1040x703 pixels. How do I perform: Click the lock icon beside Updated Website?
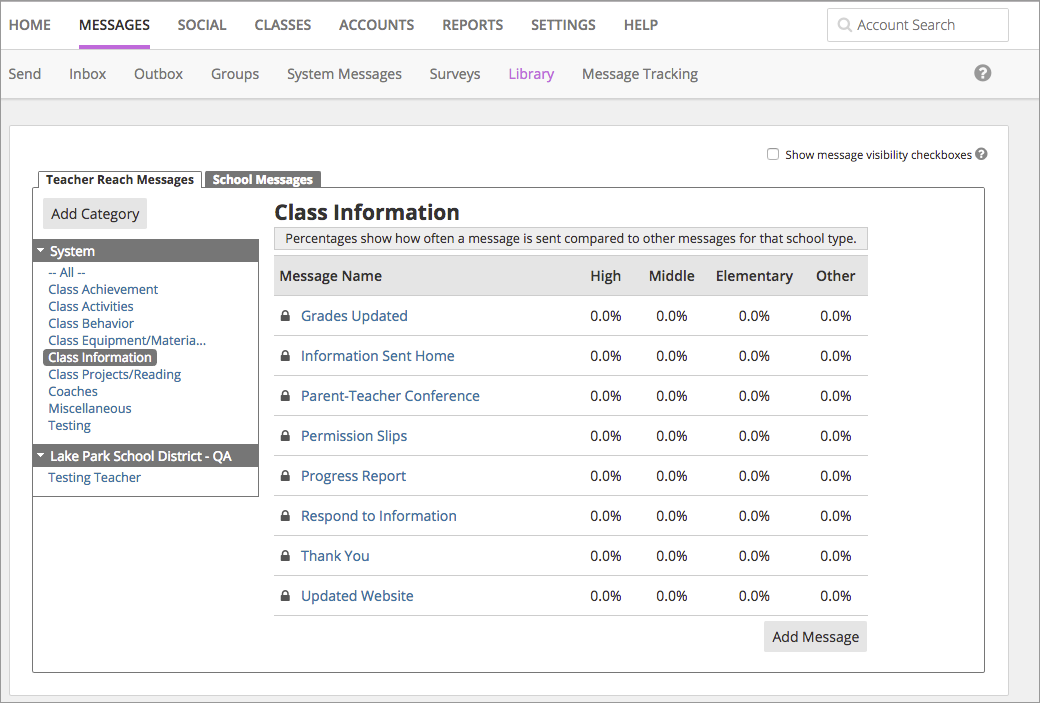(x=285, y=595)
